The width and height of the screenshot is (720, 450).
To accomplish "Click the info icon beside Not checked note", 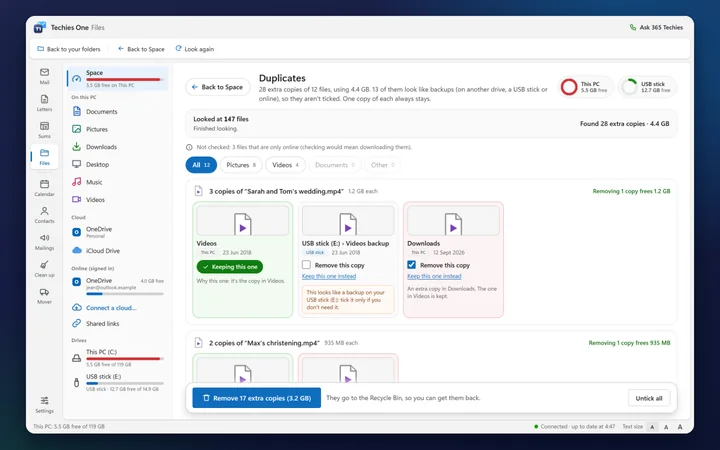I will click(189, 147).
